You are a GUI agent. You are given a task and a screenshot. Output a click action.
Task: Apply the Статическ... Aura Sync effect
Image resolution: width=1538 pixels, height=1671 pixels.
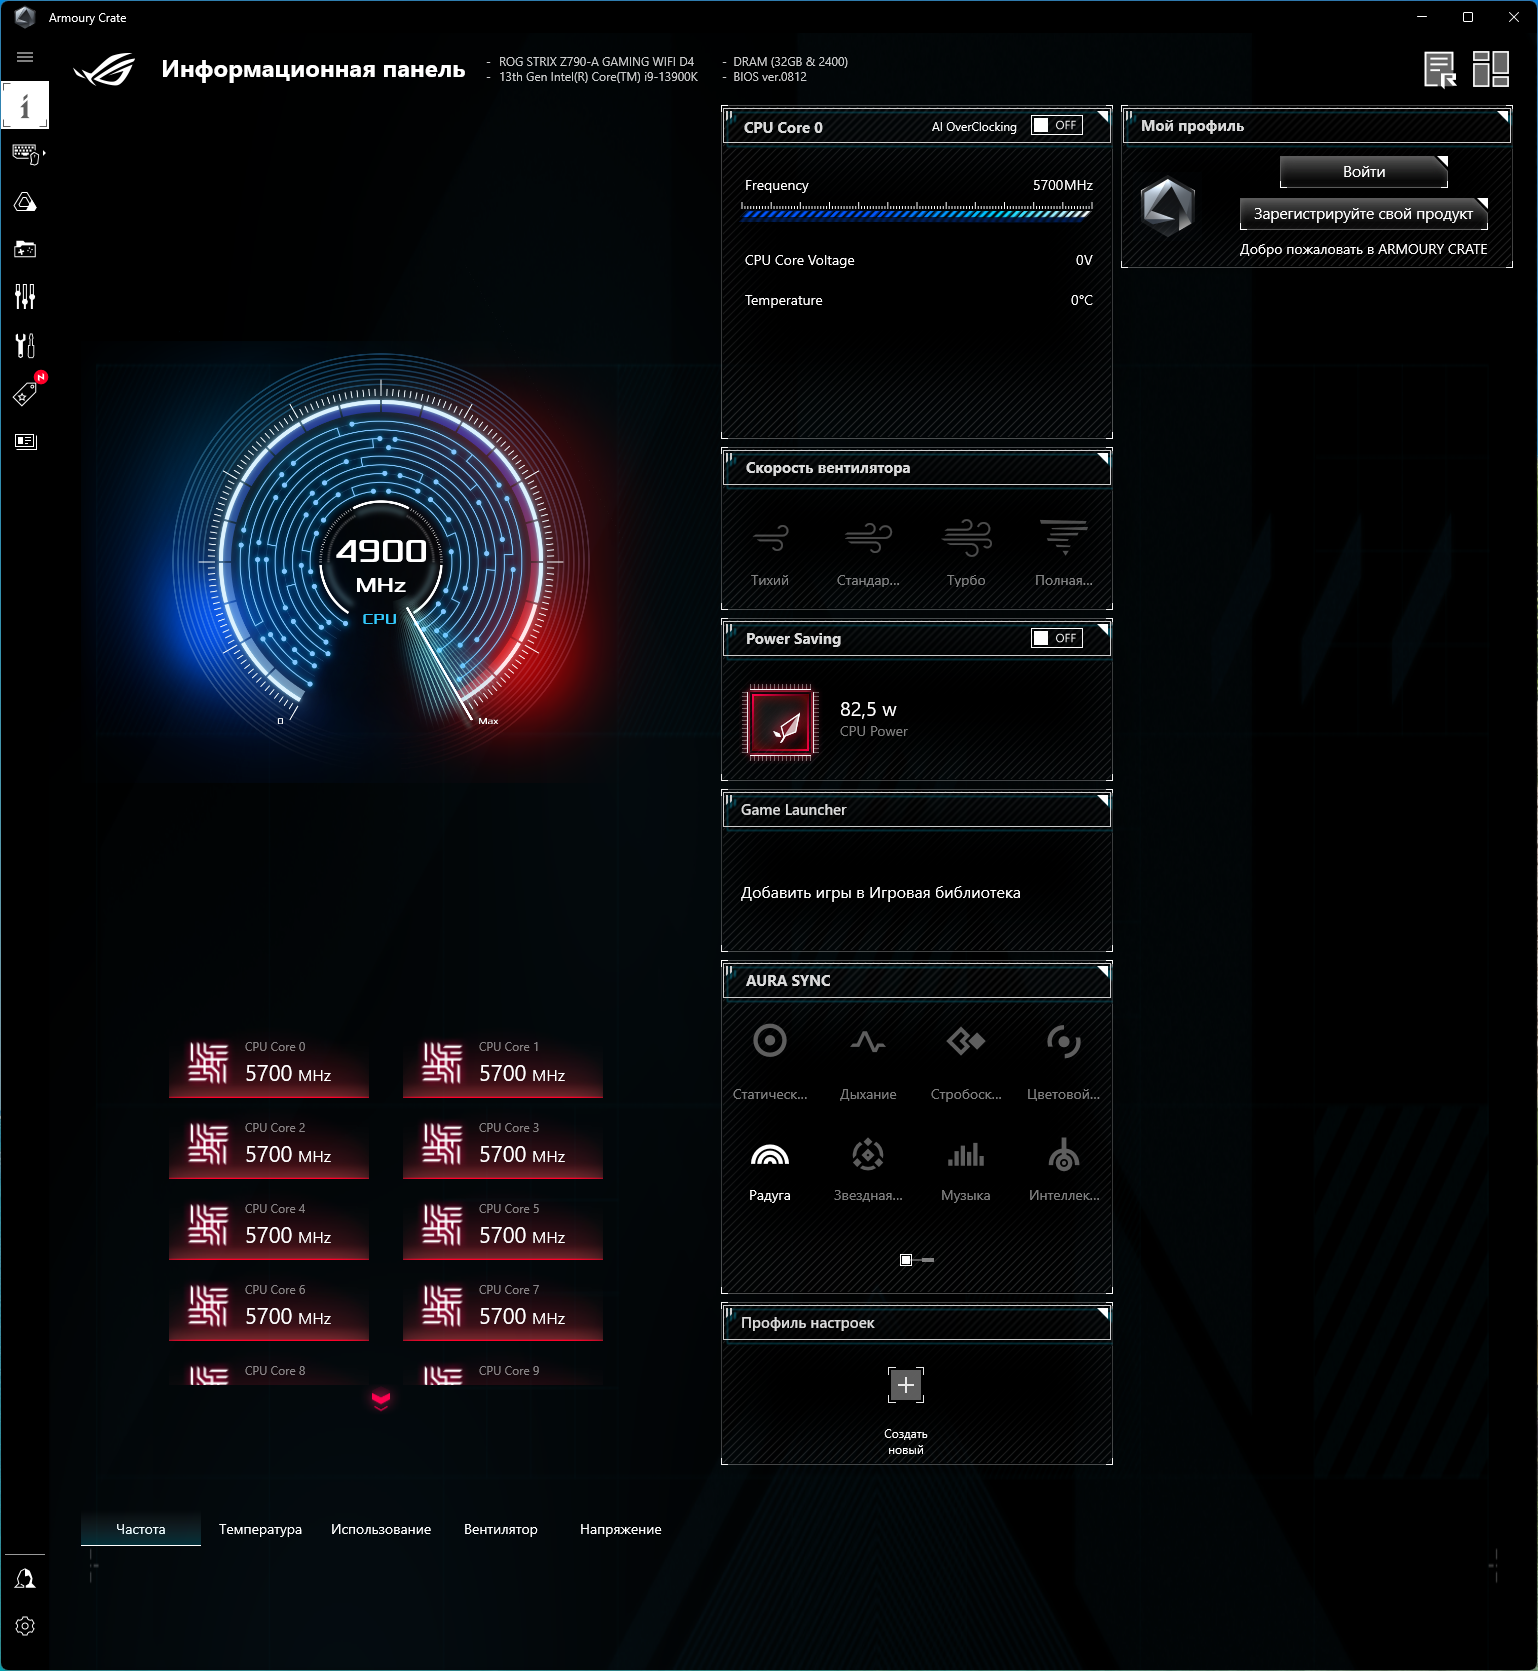pos(770,1062)
